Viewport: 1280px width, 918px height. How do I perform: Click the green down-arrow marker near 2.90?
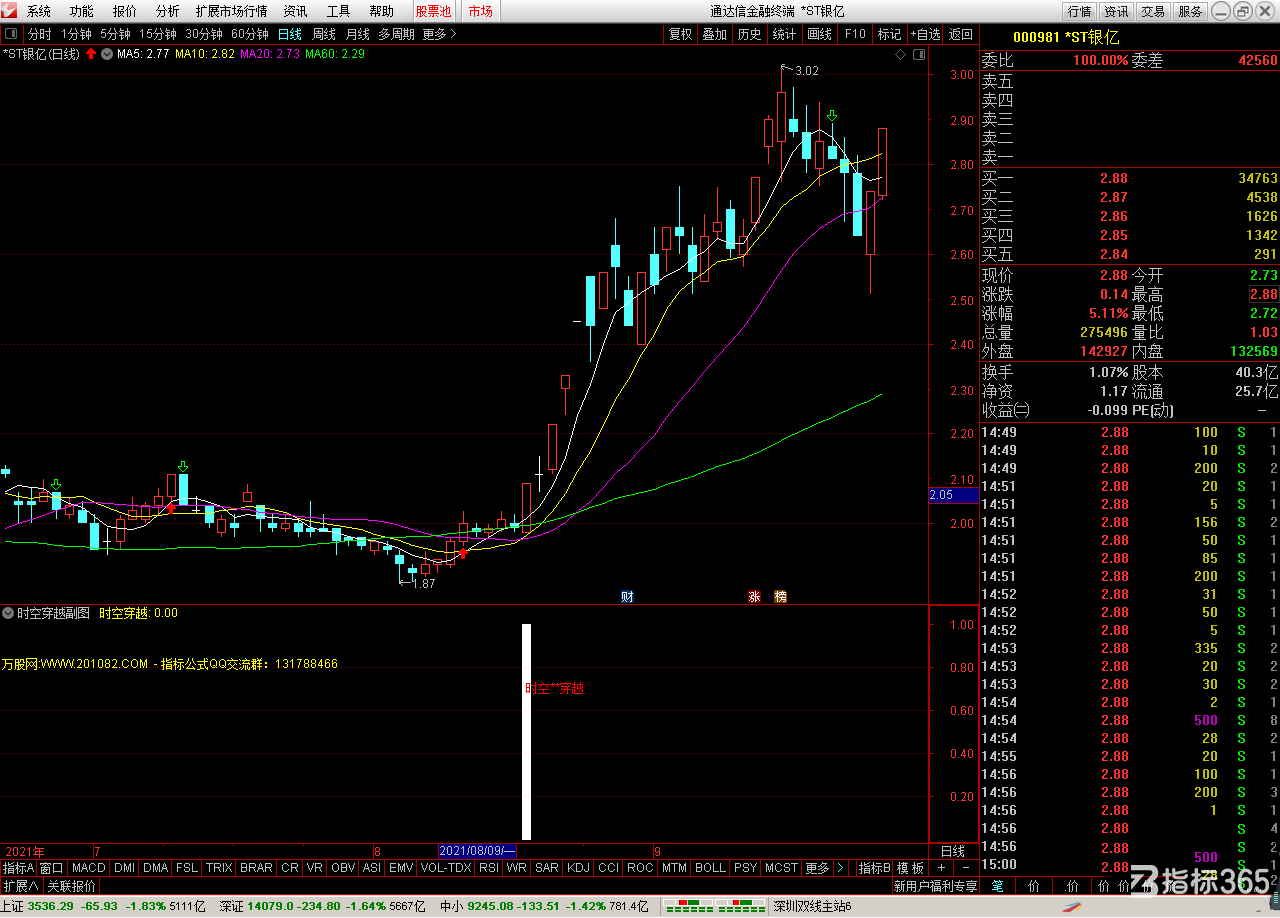click(831, 117)
